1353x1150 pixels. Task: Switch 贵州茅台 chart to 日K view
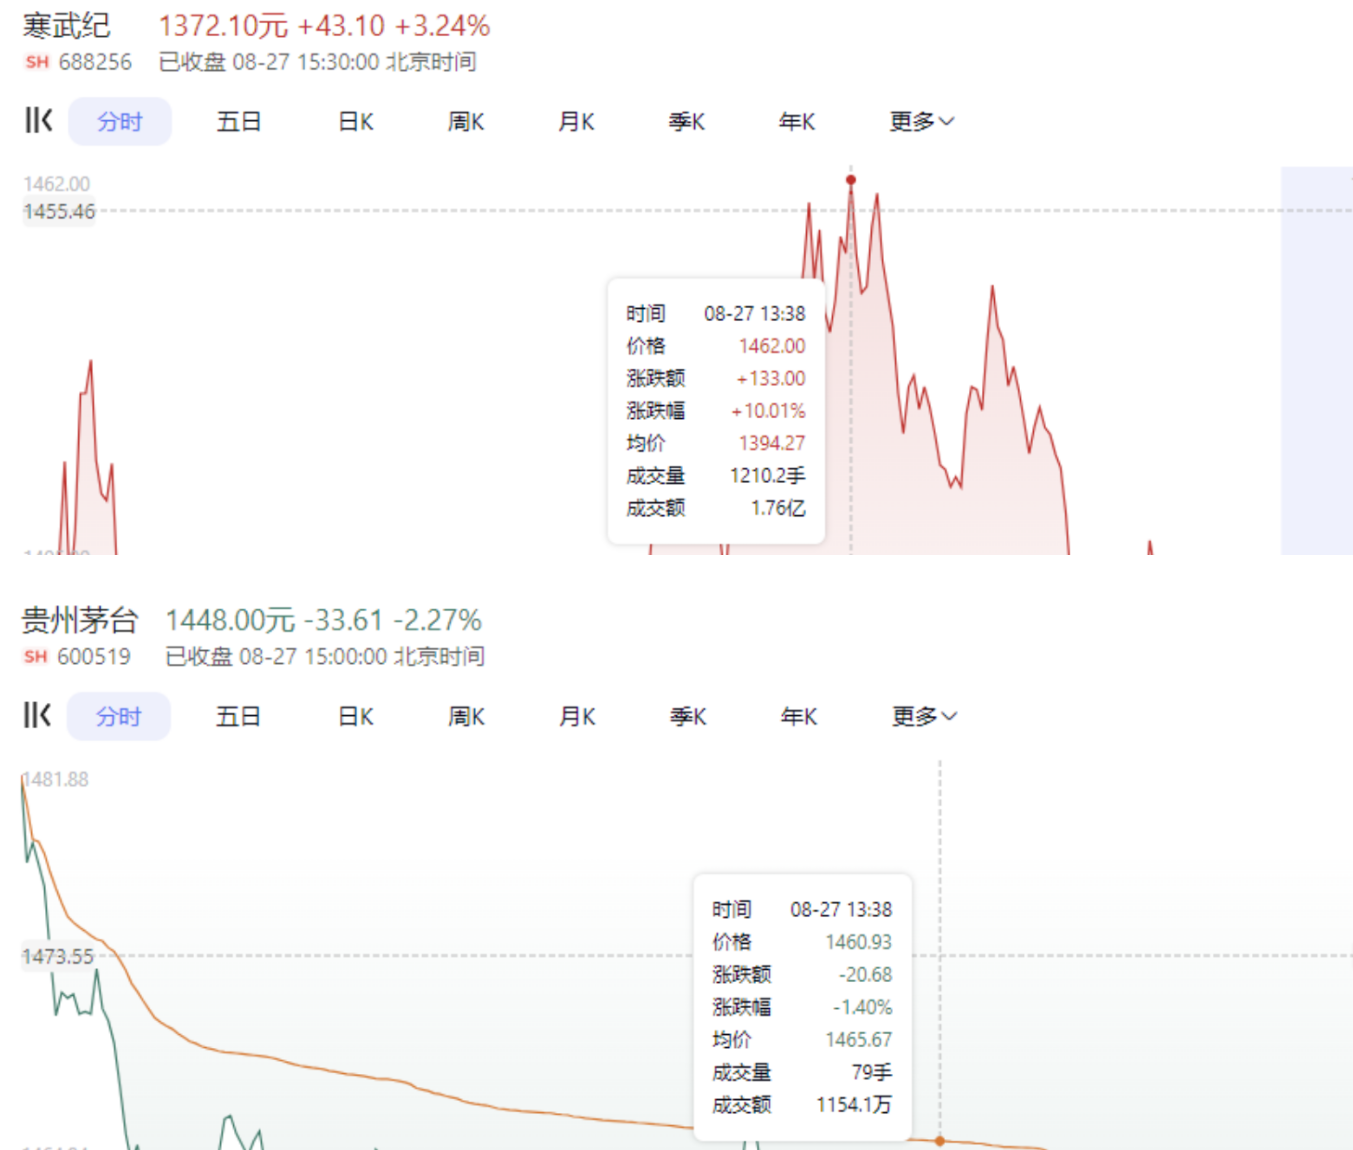(x=355, y=717)
